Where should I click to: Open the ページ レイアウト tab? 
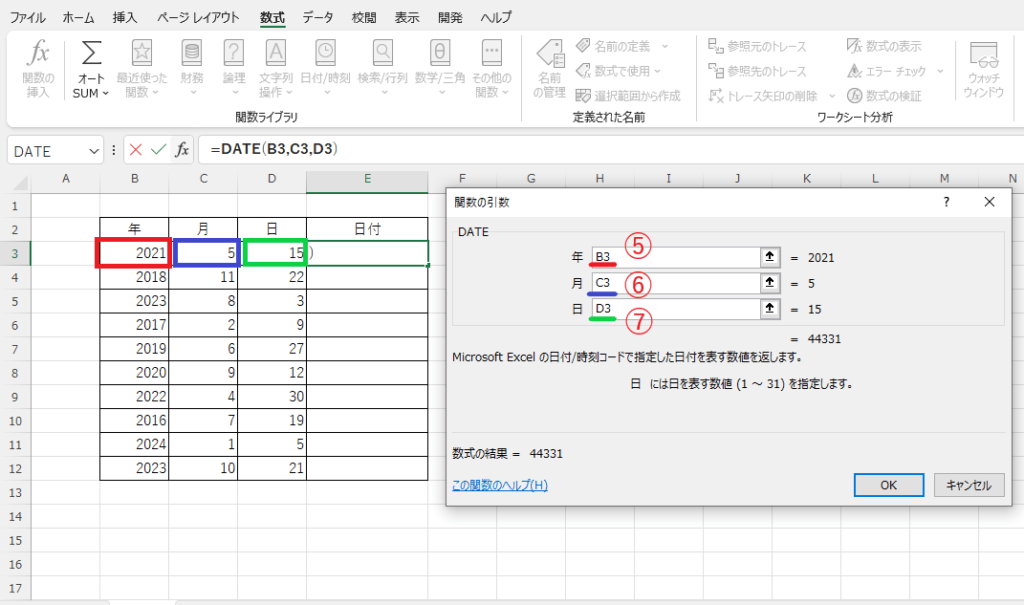198,18
